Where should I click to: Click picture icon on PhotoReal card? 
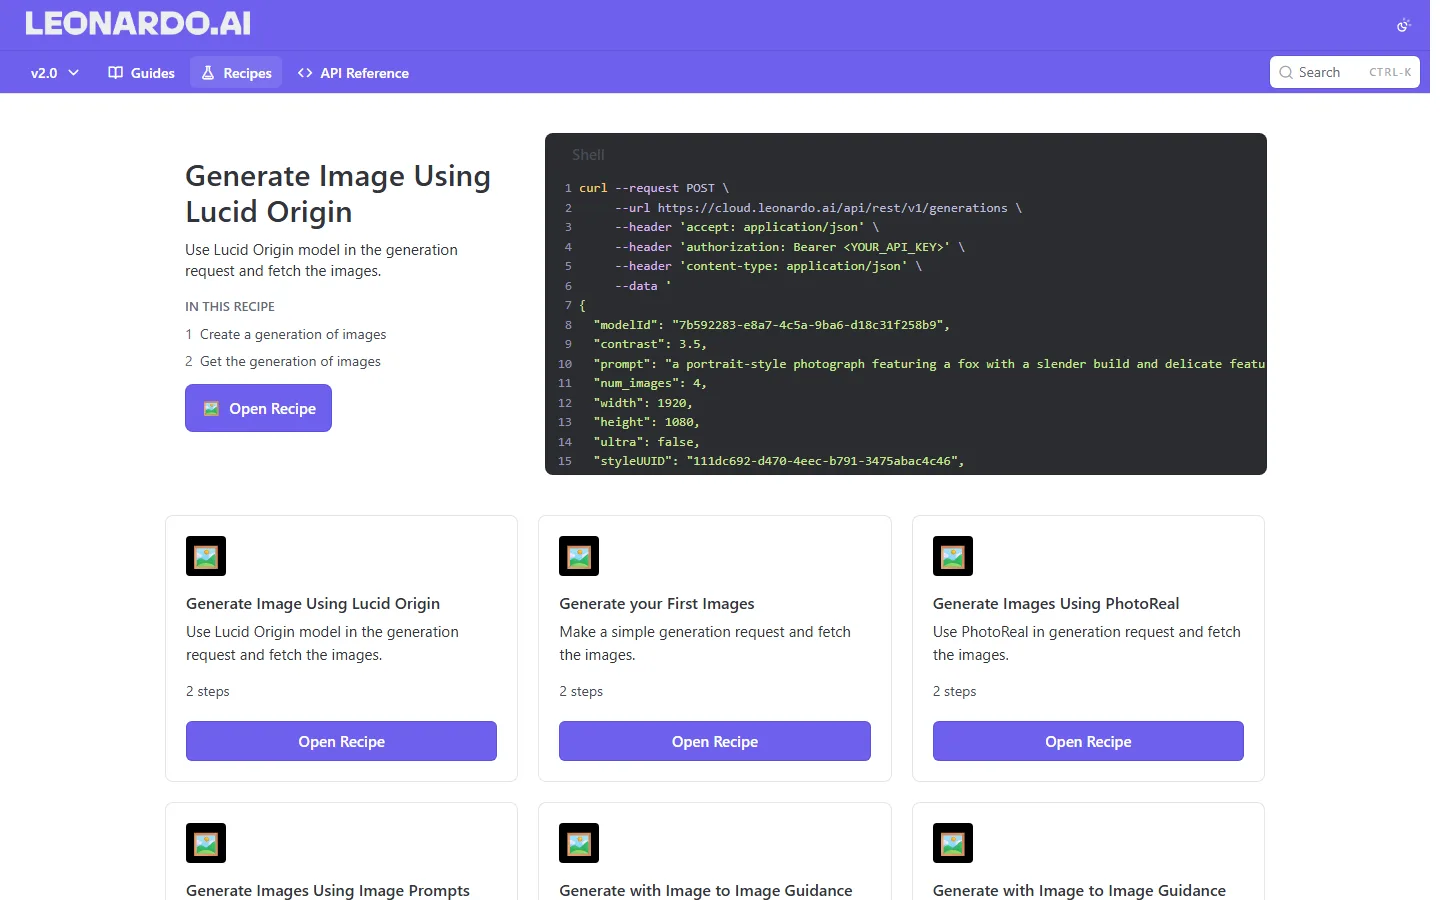tap(953, 556)
